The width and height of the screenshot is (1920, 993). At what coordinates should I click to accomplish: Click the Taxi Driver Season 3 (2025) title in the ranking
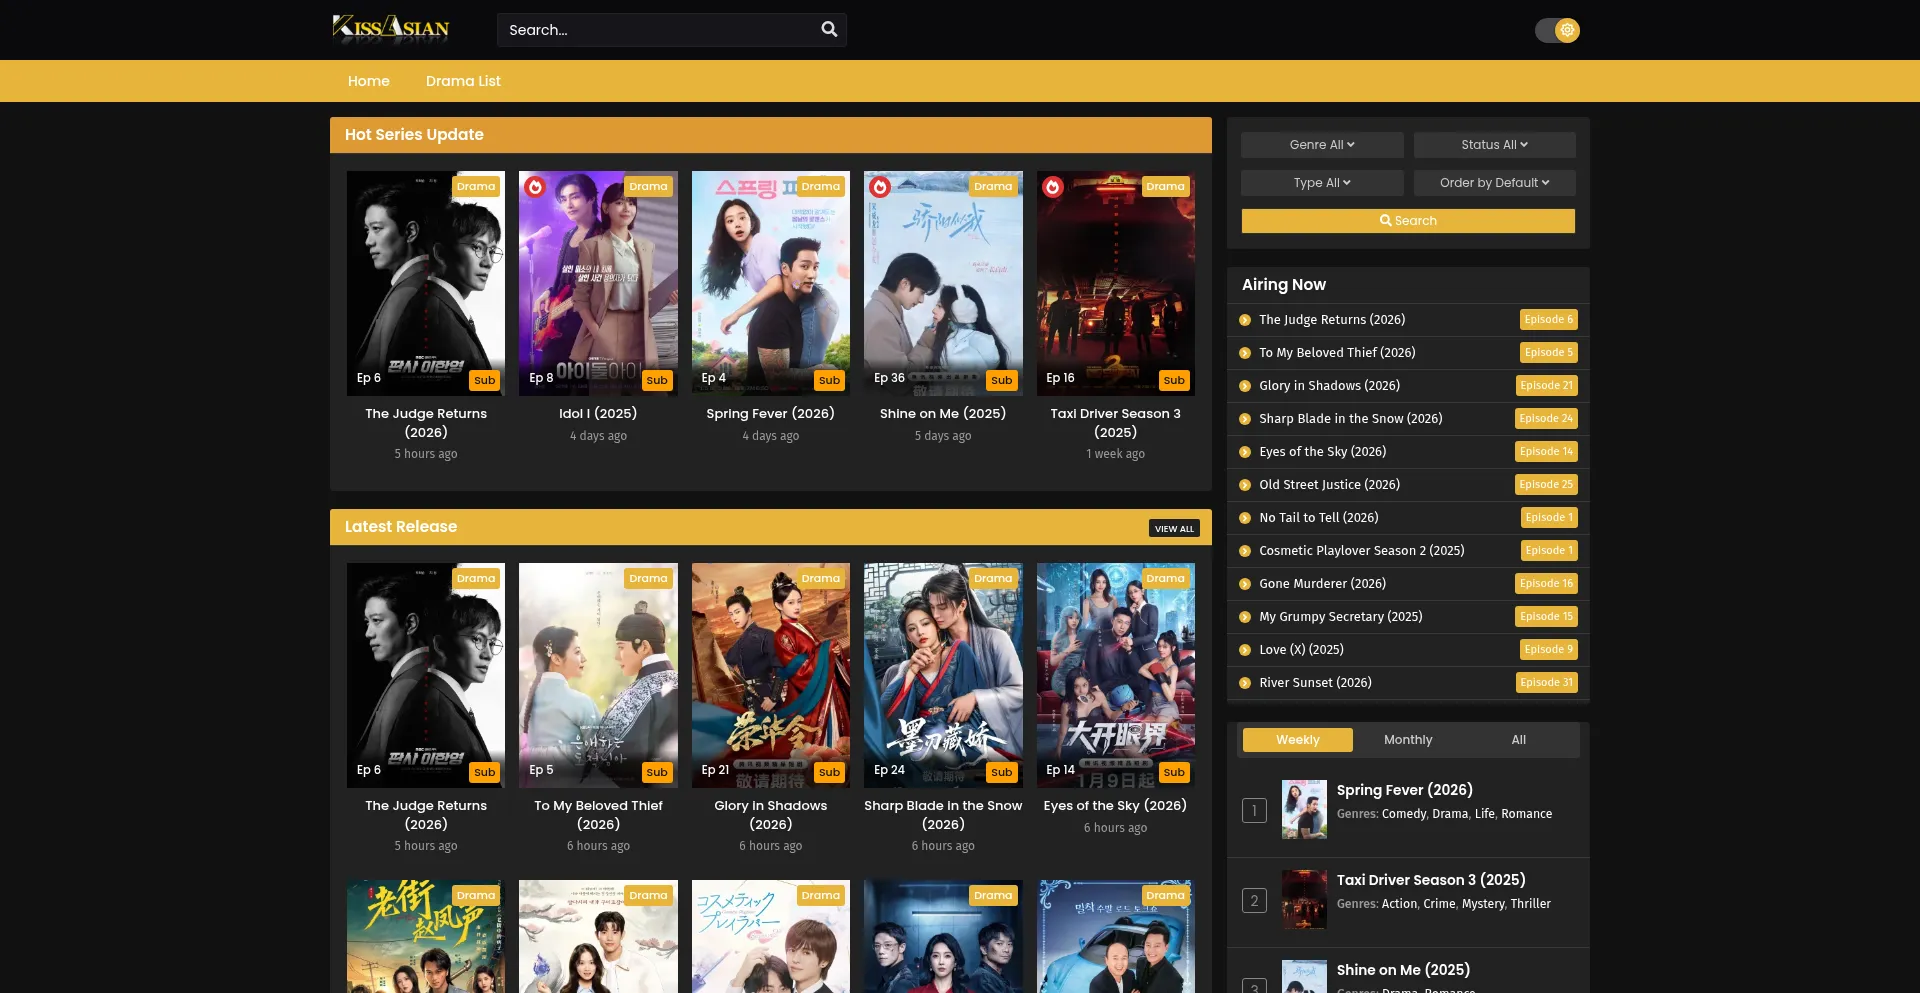point(1431,880)
